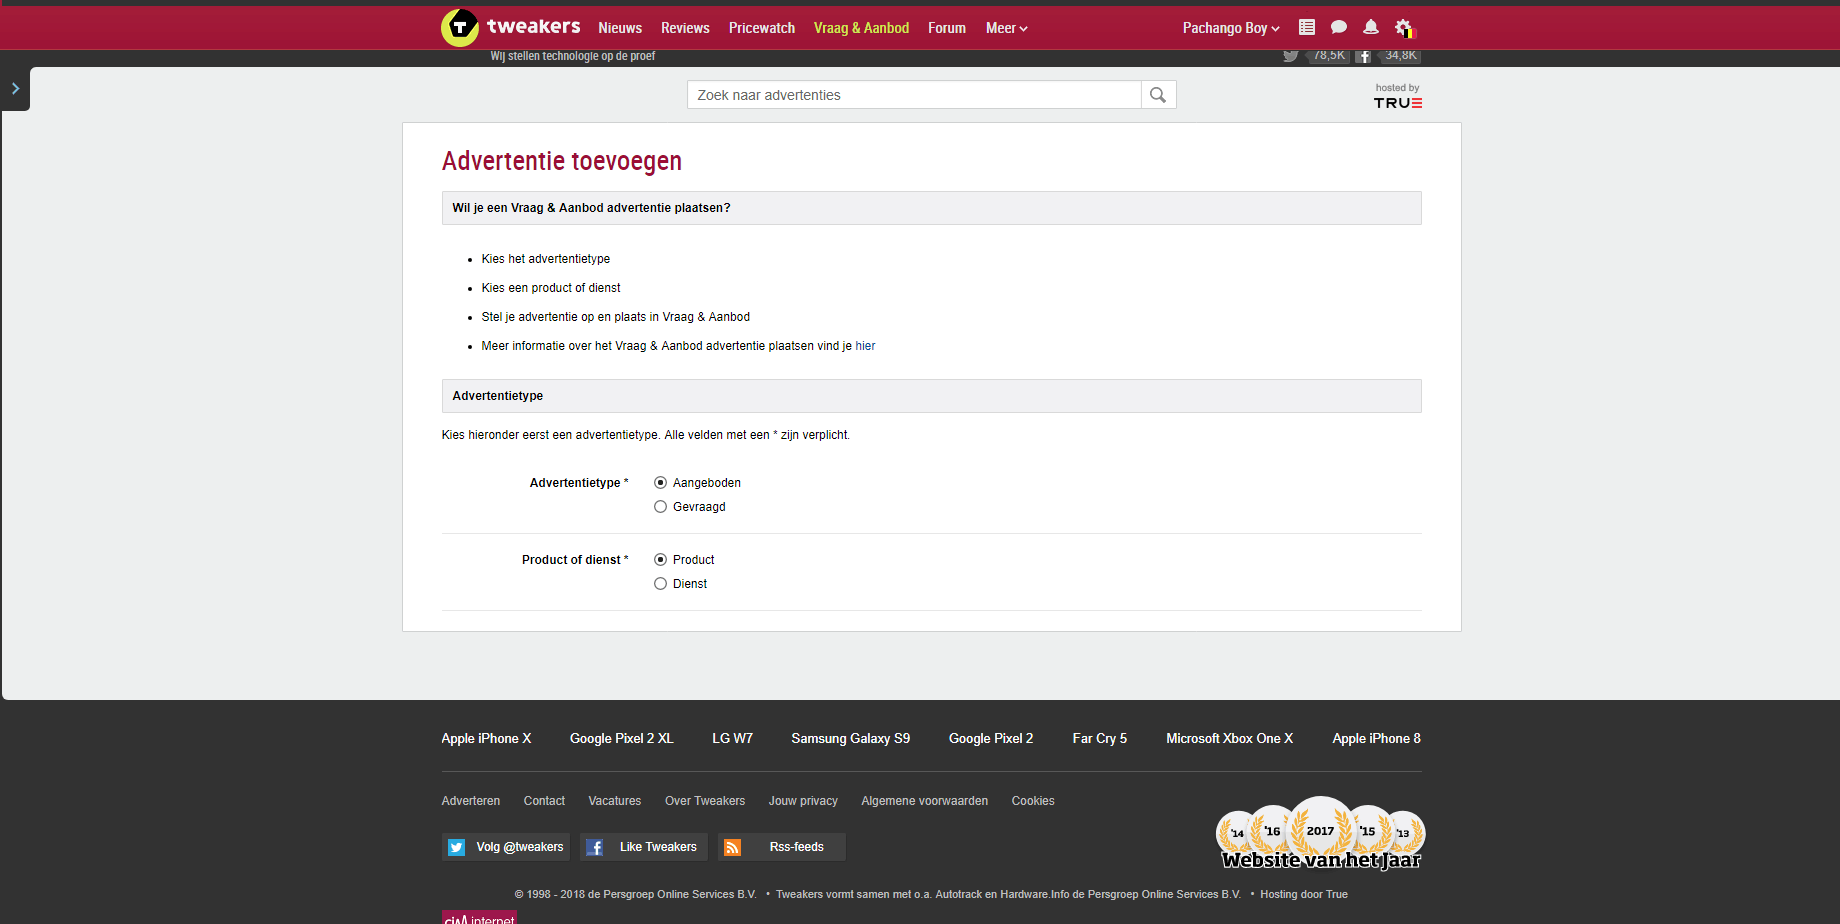
Task: Open the Samsung Galaxy S9 link
Action: click(851, 739)
